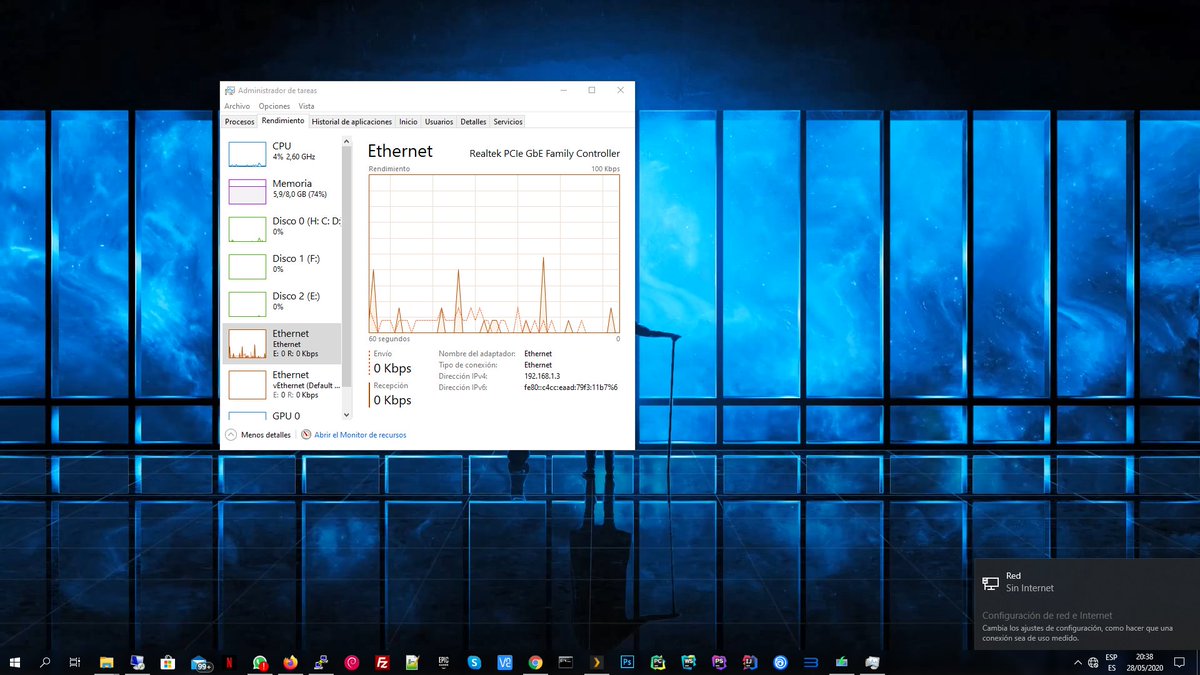Switch to the Inicio tab

tap(408, 122)
